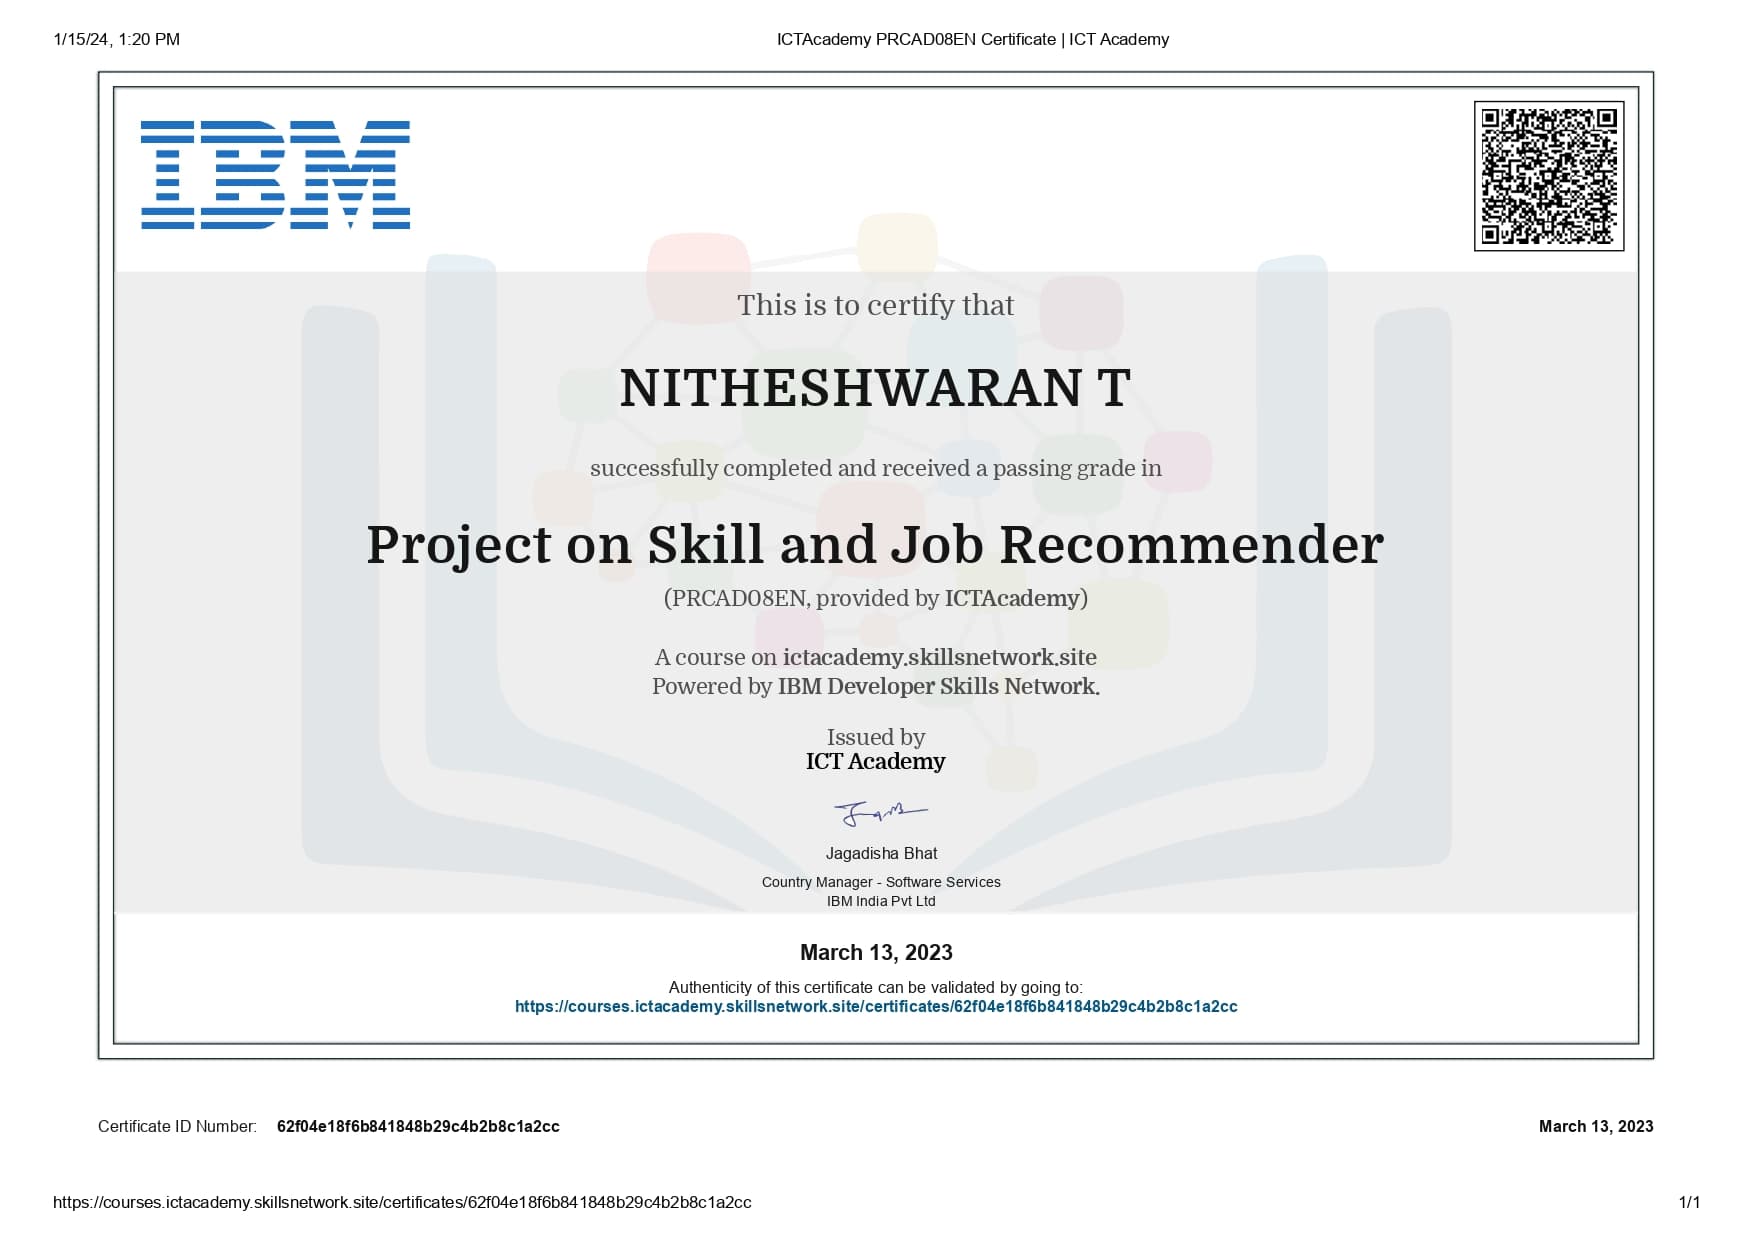
Task: Click the URL in the page footer
Action: 402,1202
